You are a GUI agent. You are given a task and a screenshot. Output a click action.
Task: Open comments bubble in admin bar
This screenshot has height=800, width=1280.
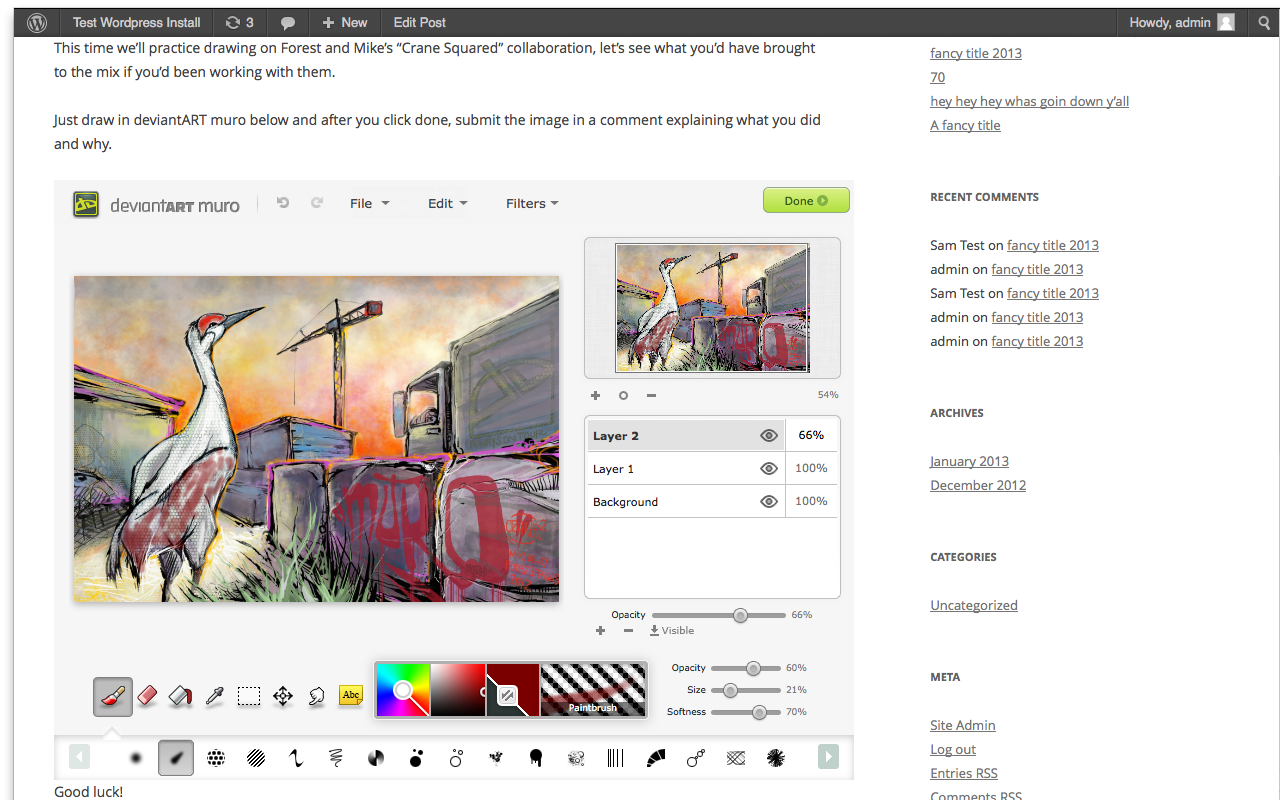[x=287, y=22]
